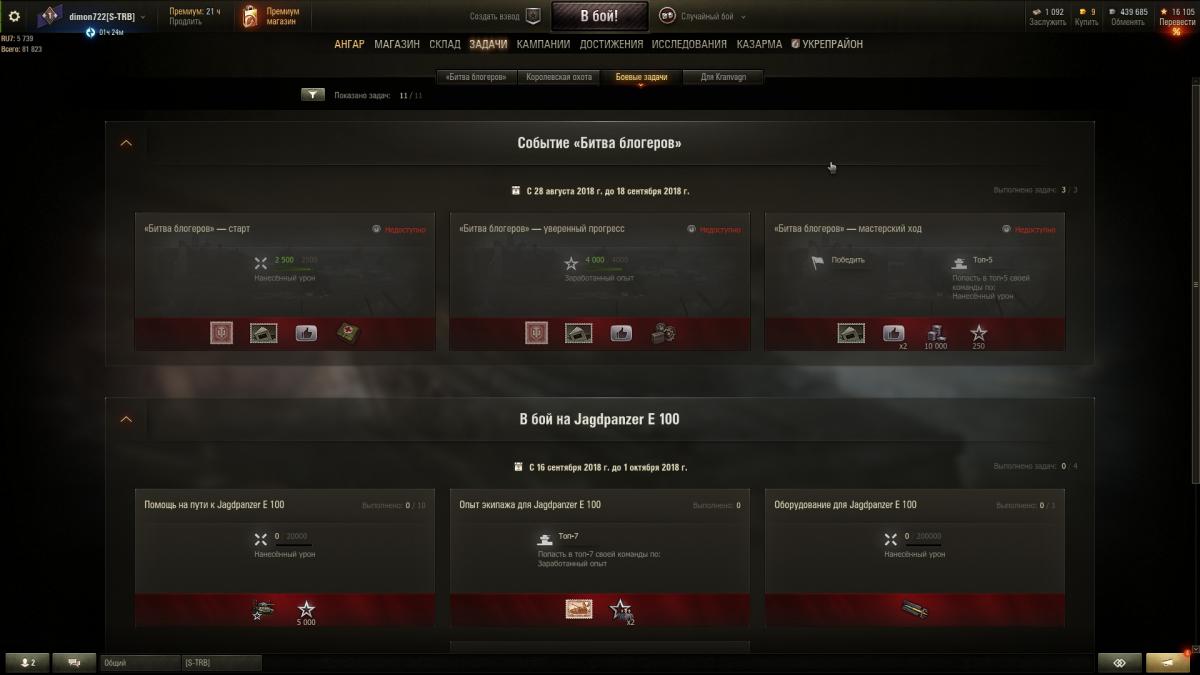Open the settings gear menu
The height and width of the screenshot is (675, 1200).
click(14, 16)
